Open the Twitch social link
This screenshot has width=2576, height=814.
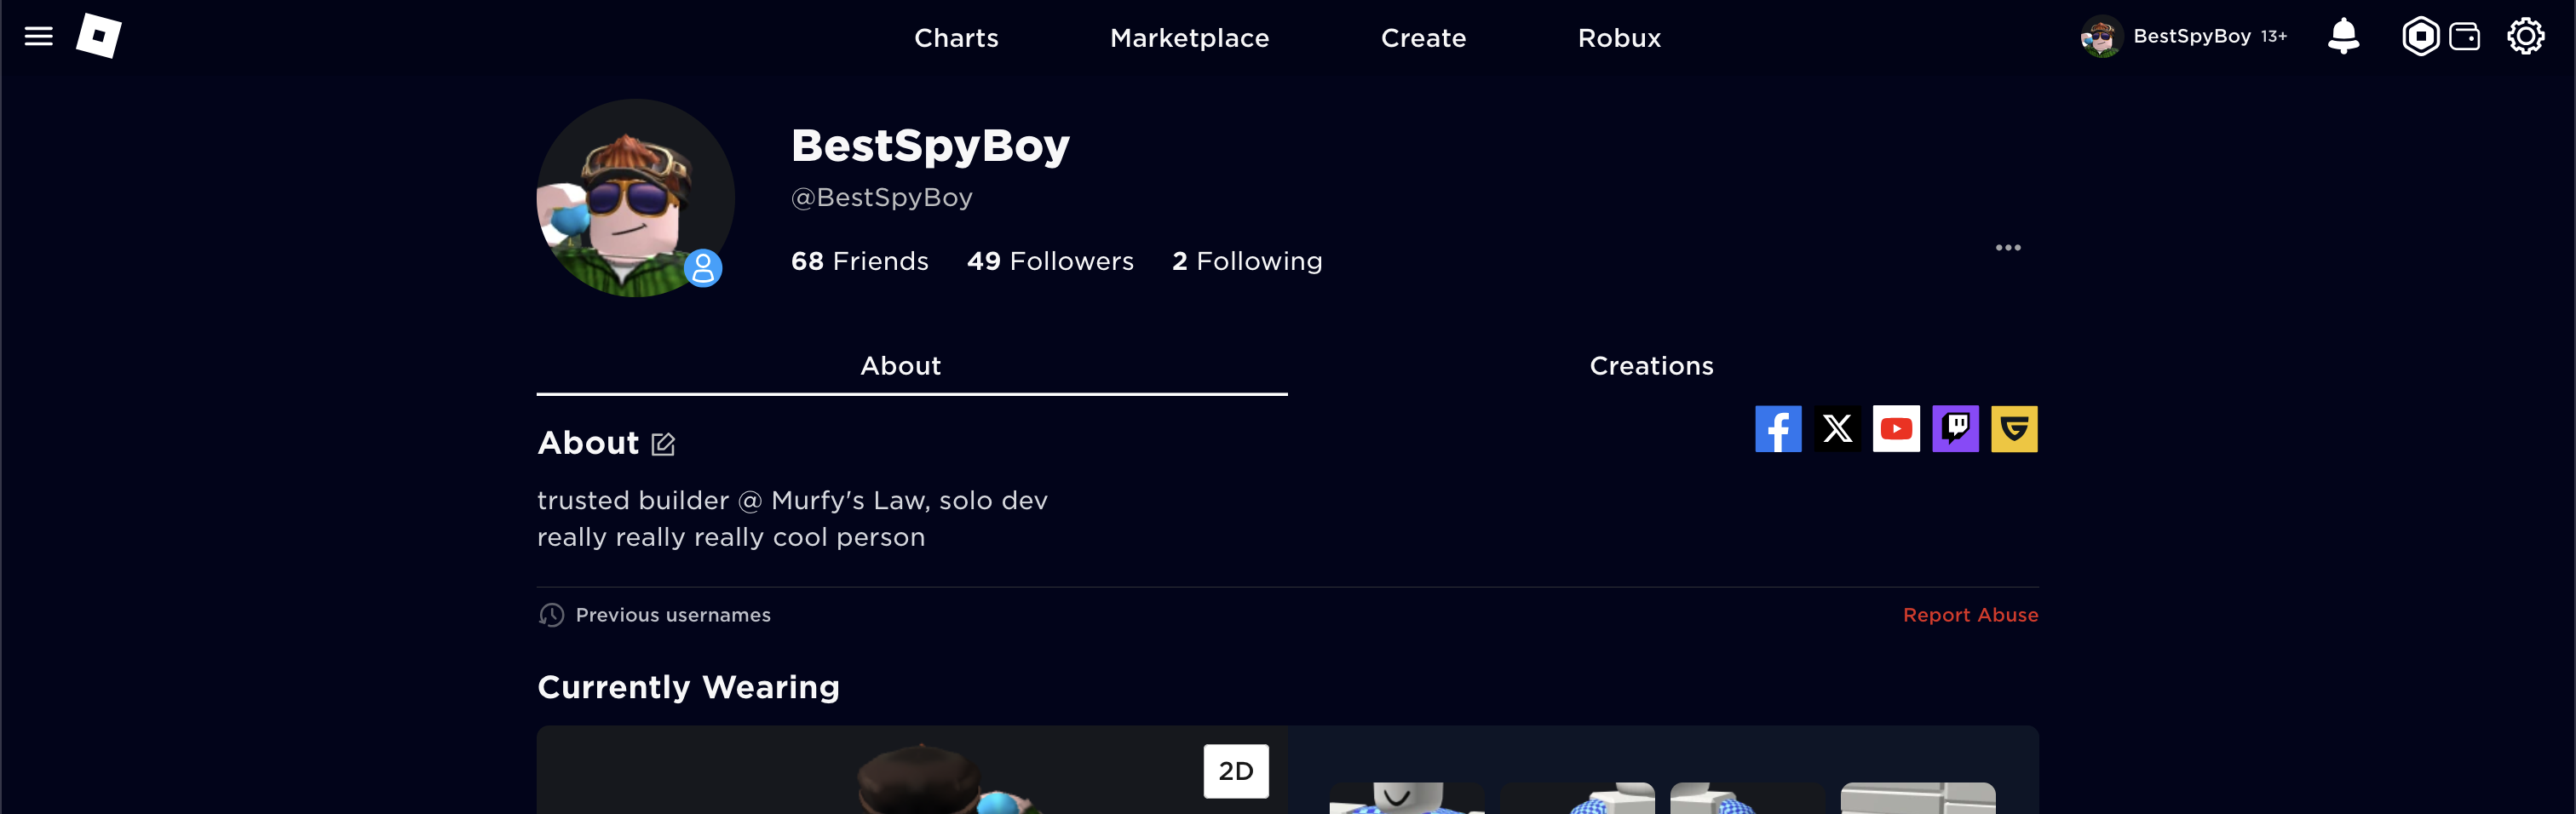[x=1955, y=429]
